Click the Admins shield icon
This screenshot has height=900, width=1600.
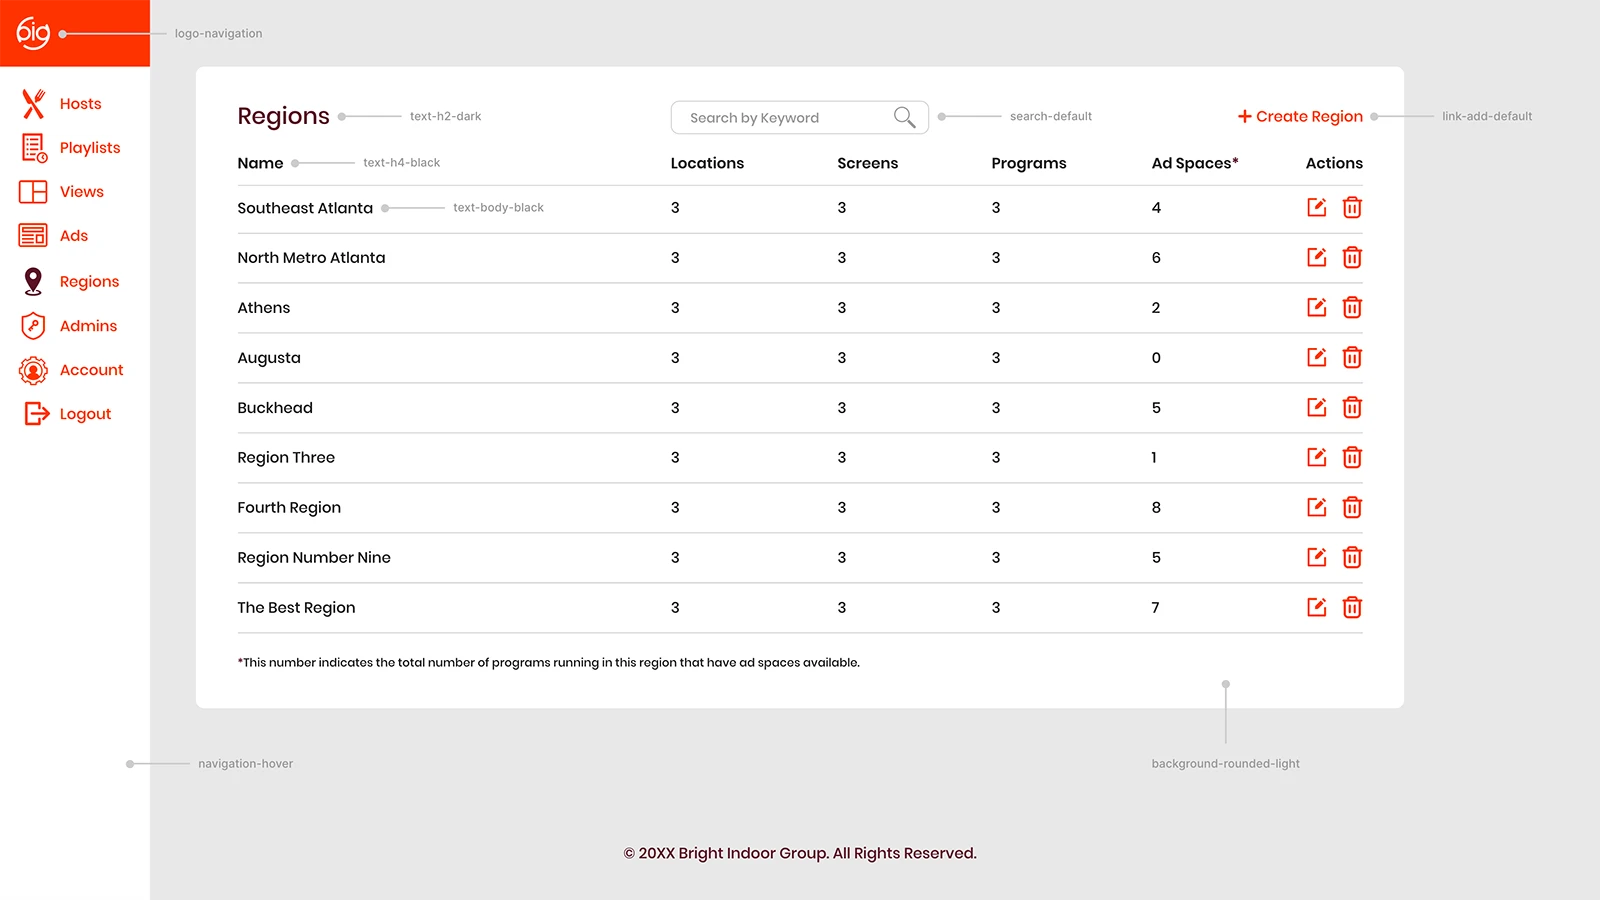[x=33, y=326]
